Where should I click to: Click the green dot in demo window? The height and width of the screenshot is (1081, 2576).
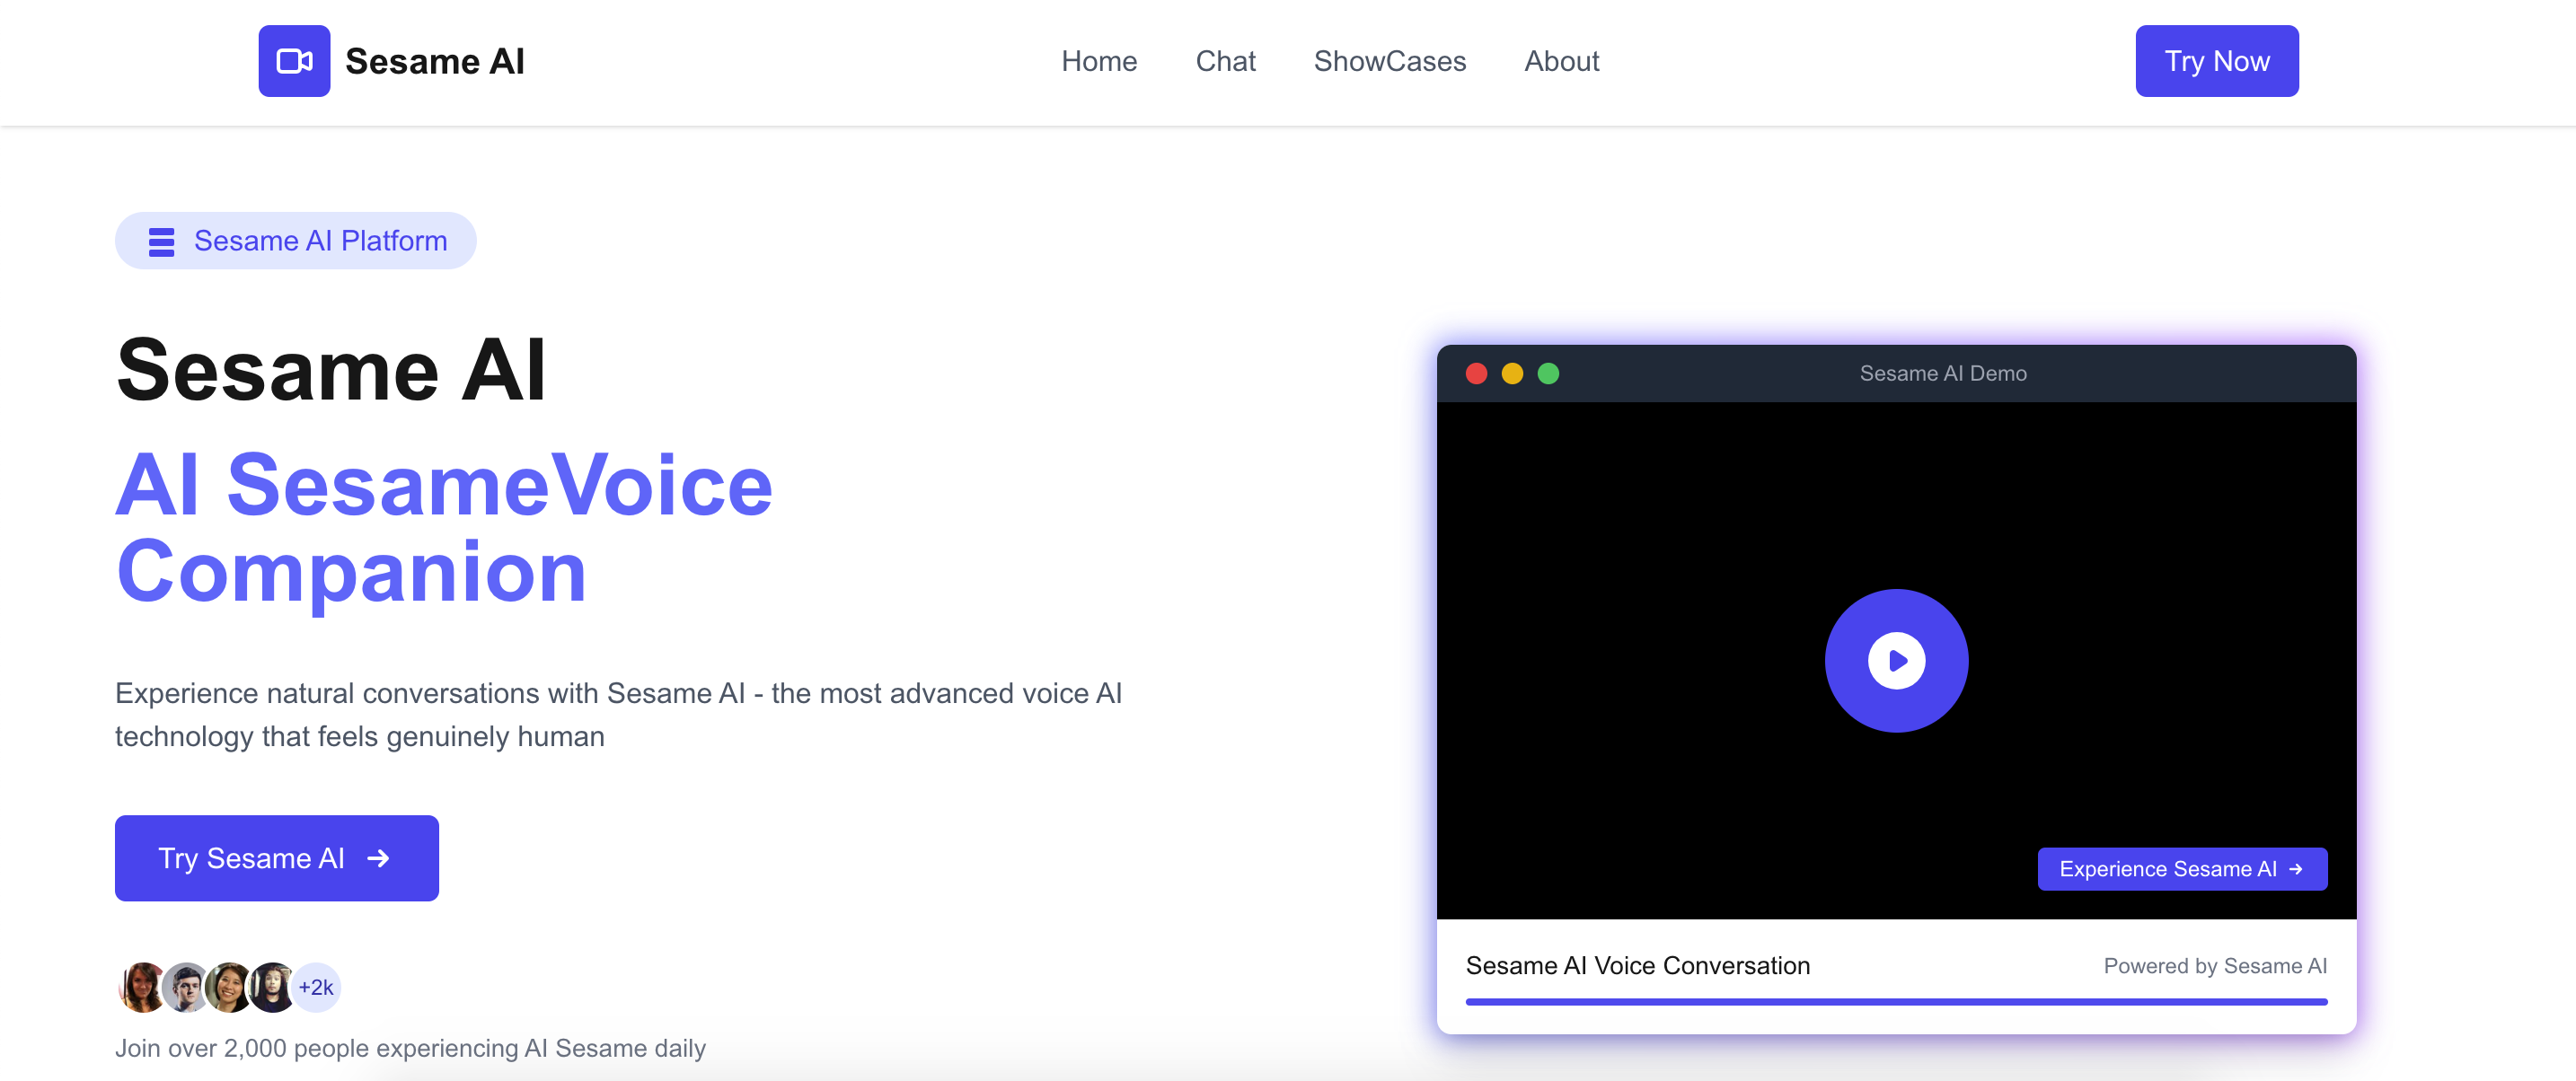1548,373
